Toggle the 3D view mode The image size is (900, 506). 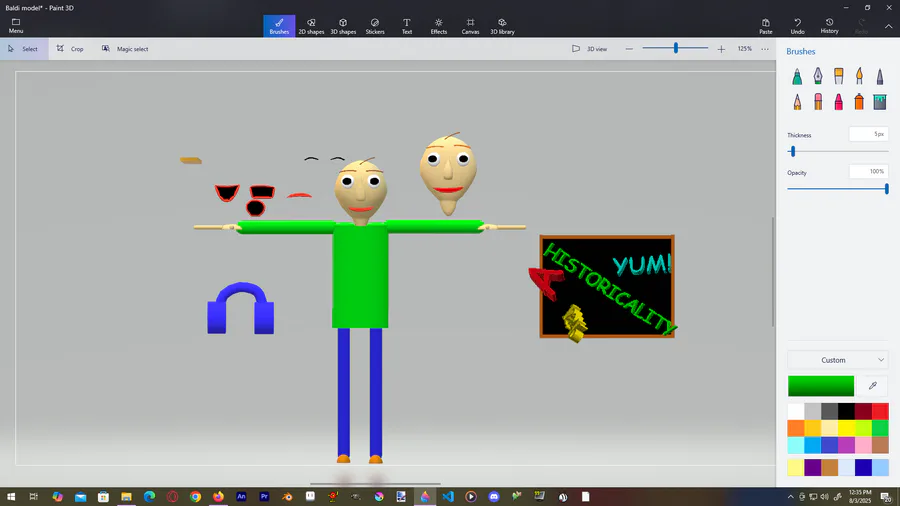point(589,49)
